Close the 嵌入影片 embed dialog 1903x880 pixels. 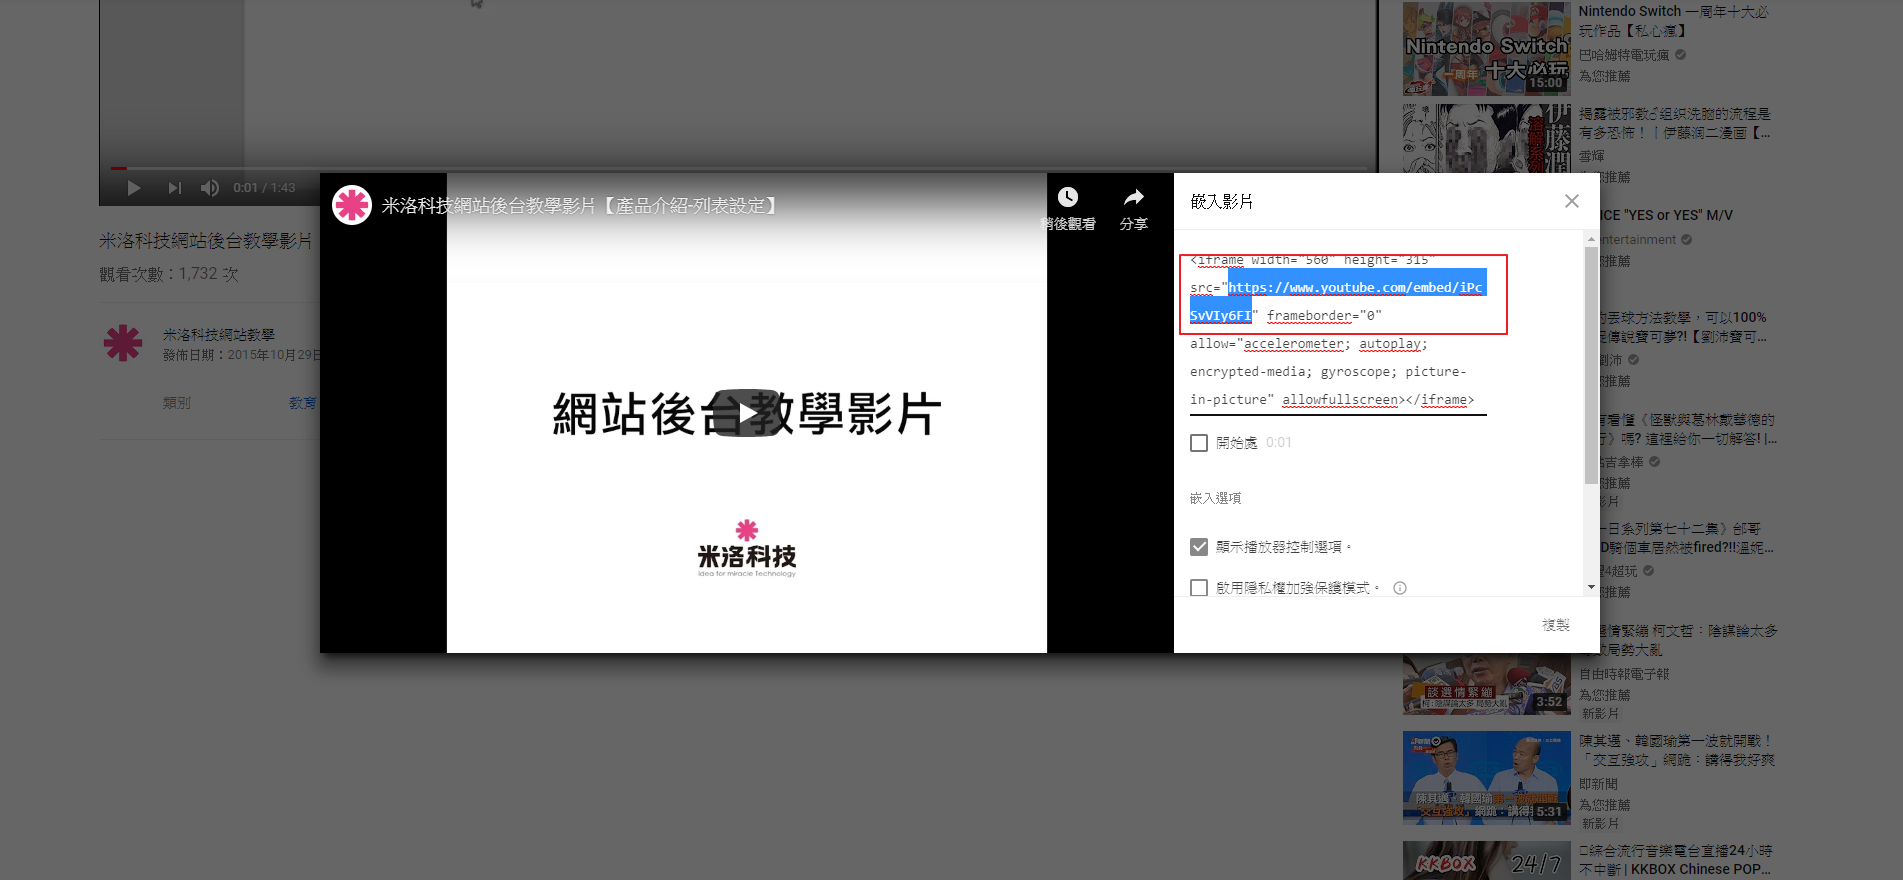click(1571, 201)
